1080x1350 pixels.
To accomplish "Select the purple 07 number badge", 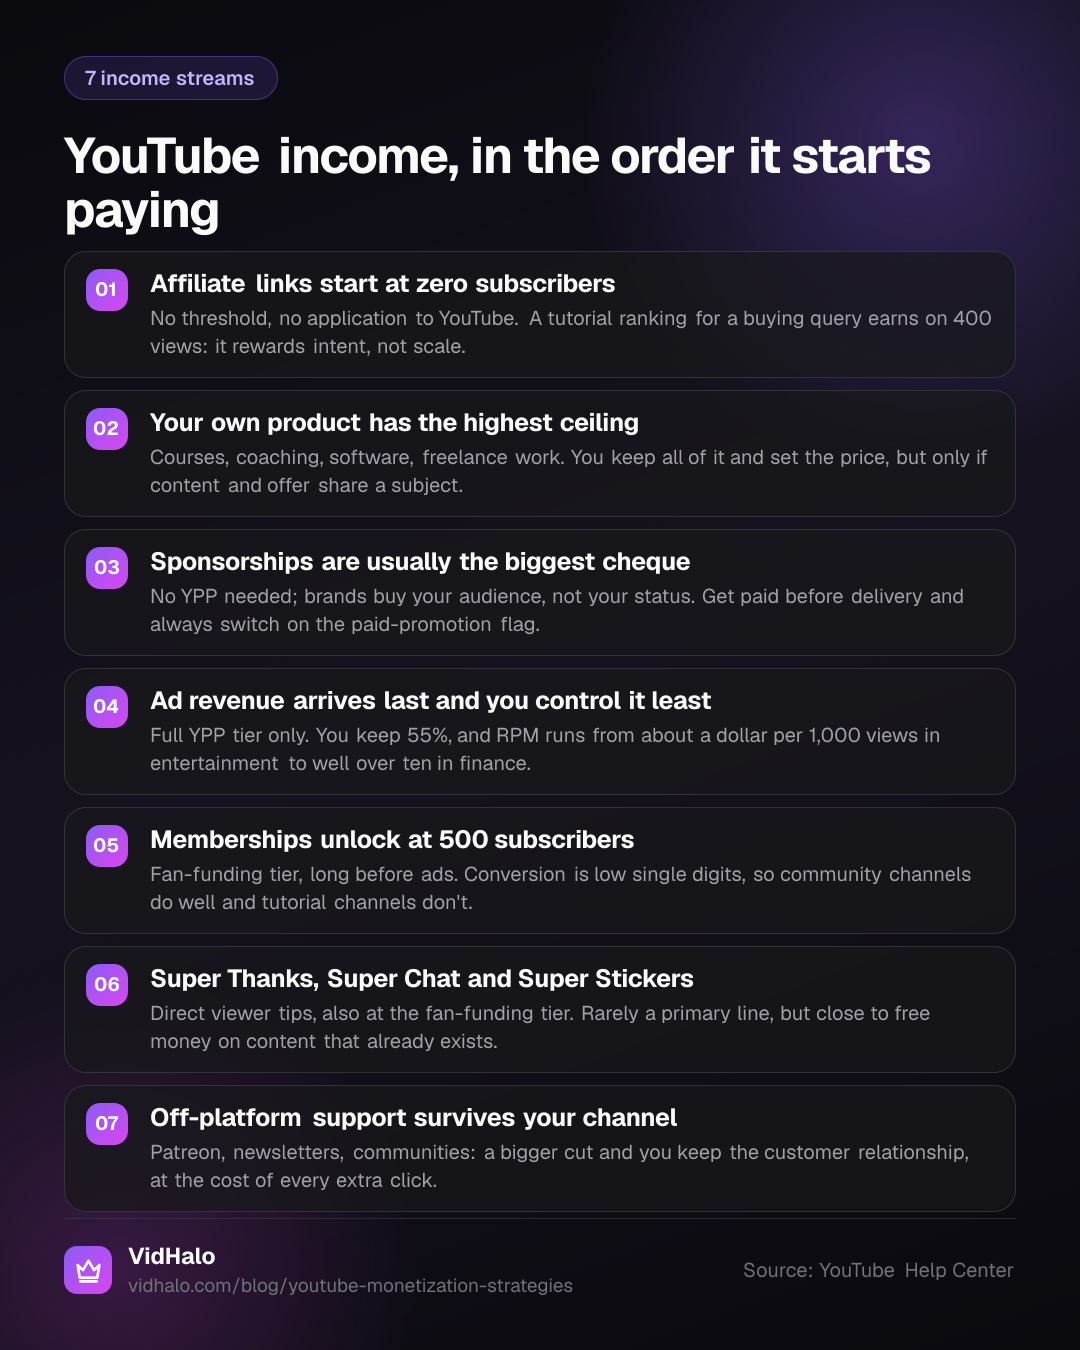I will click(106, 1124).
